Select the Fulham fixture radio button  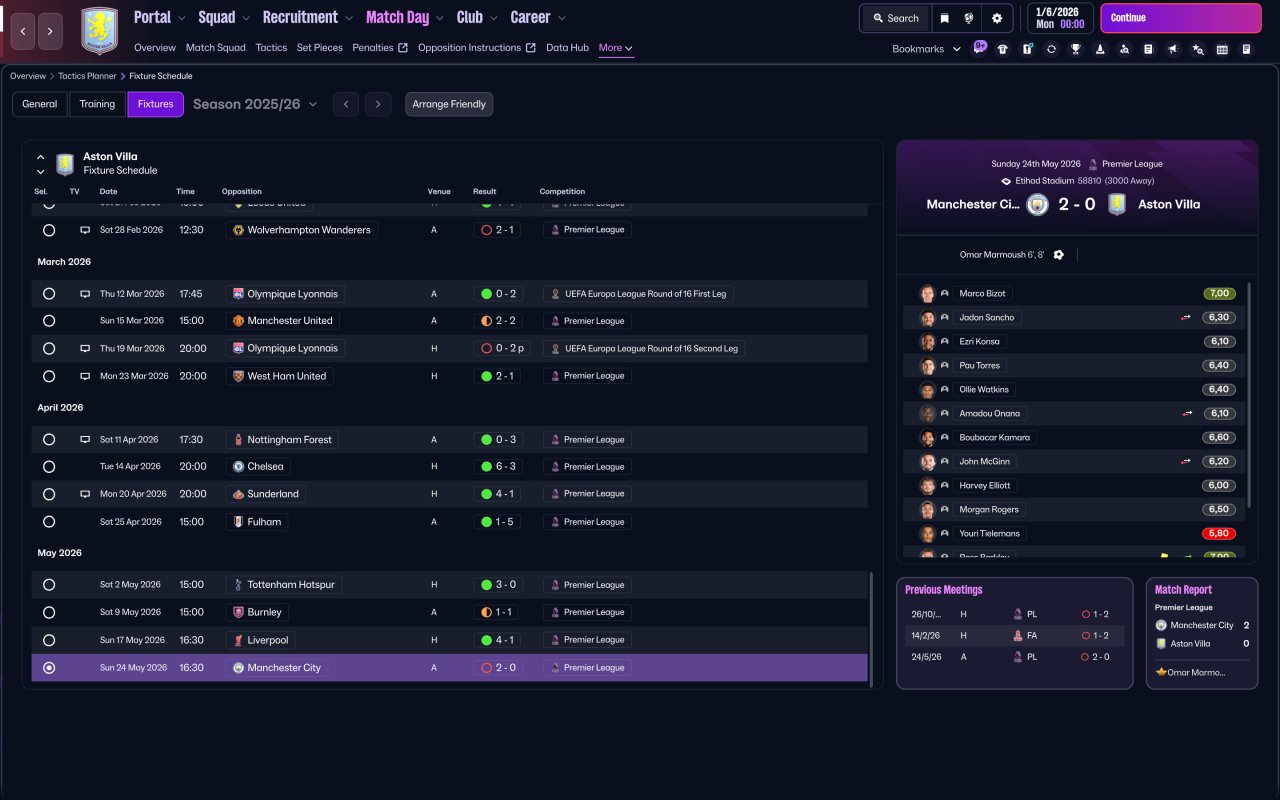click(49, 522)
